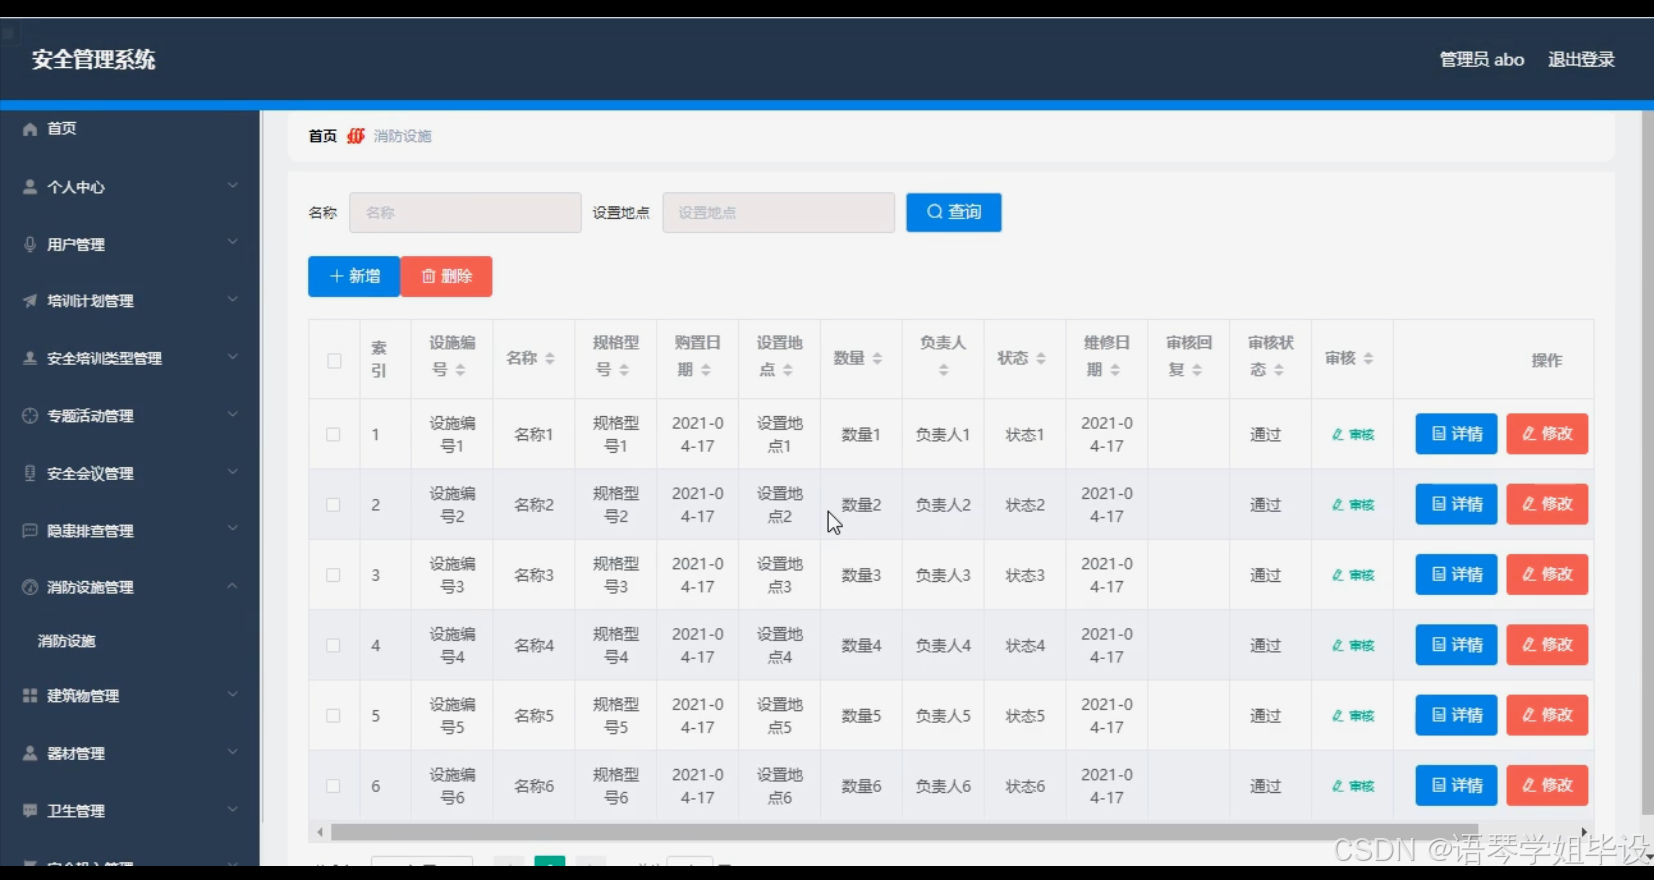This screenshot has width=1654, height=880.
Task: Click 首页 in the breadcrumb
Action: [x=323, y=136]
